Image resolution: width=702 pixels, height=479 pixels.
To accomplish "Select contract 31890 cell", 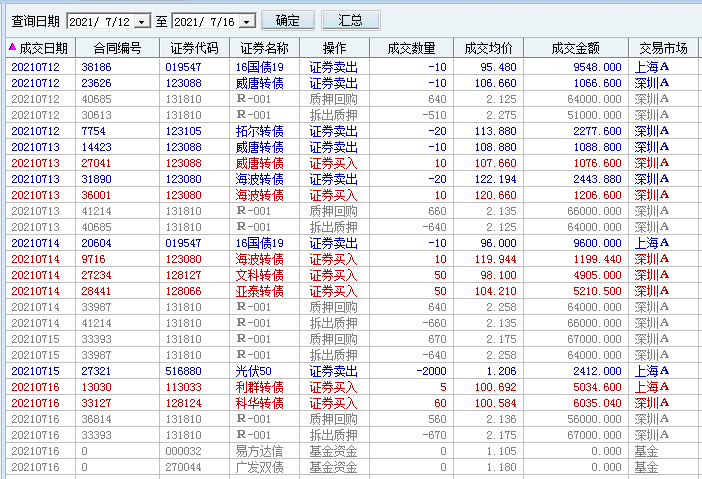I will pyautogui.click(x=96, y=179).
